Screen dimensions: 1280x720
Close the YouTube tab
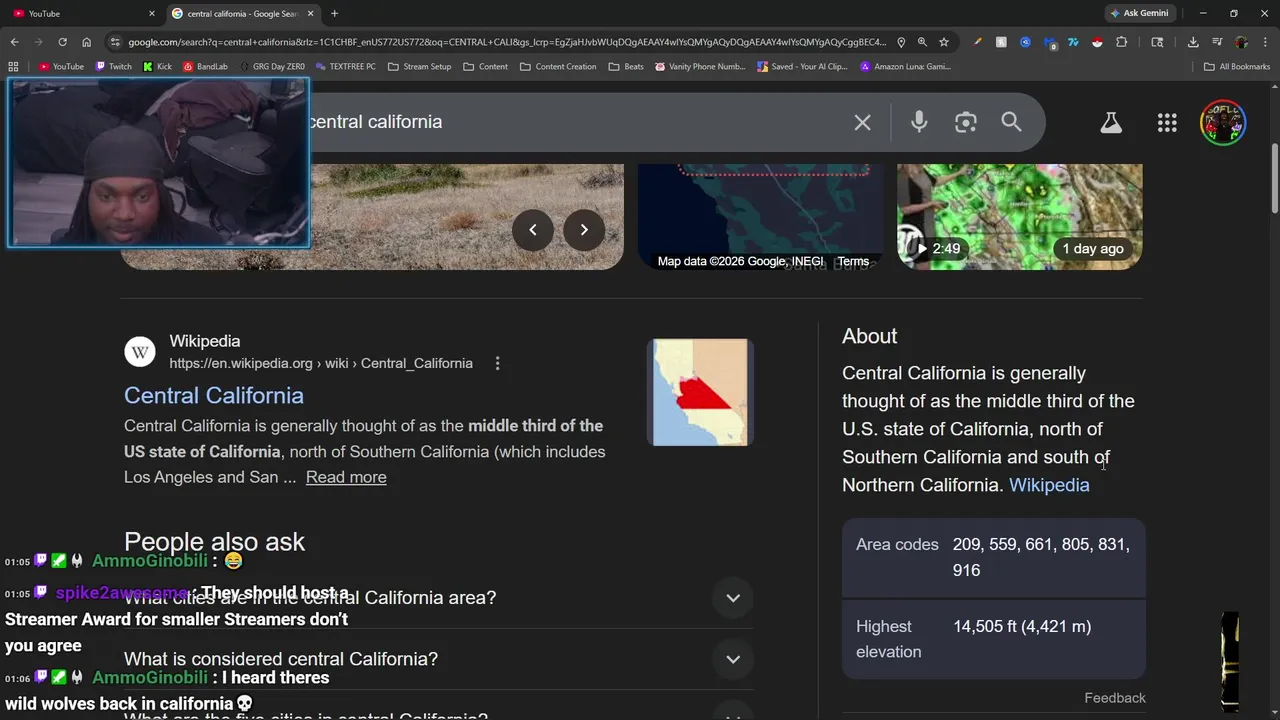point(152,13)
